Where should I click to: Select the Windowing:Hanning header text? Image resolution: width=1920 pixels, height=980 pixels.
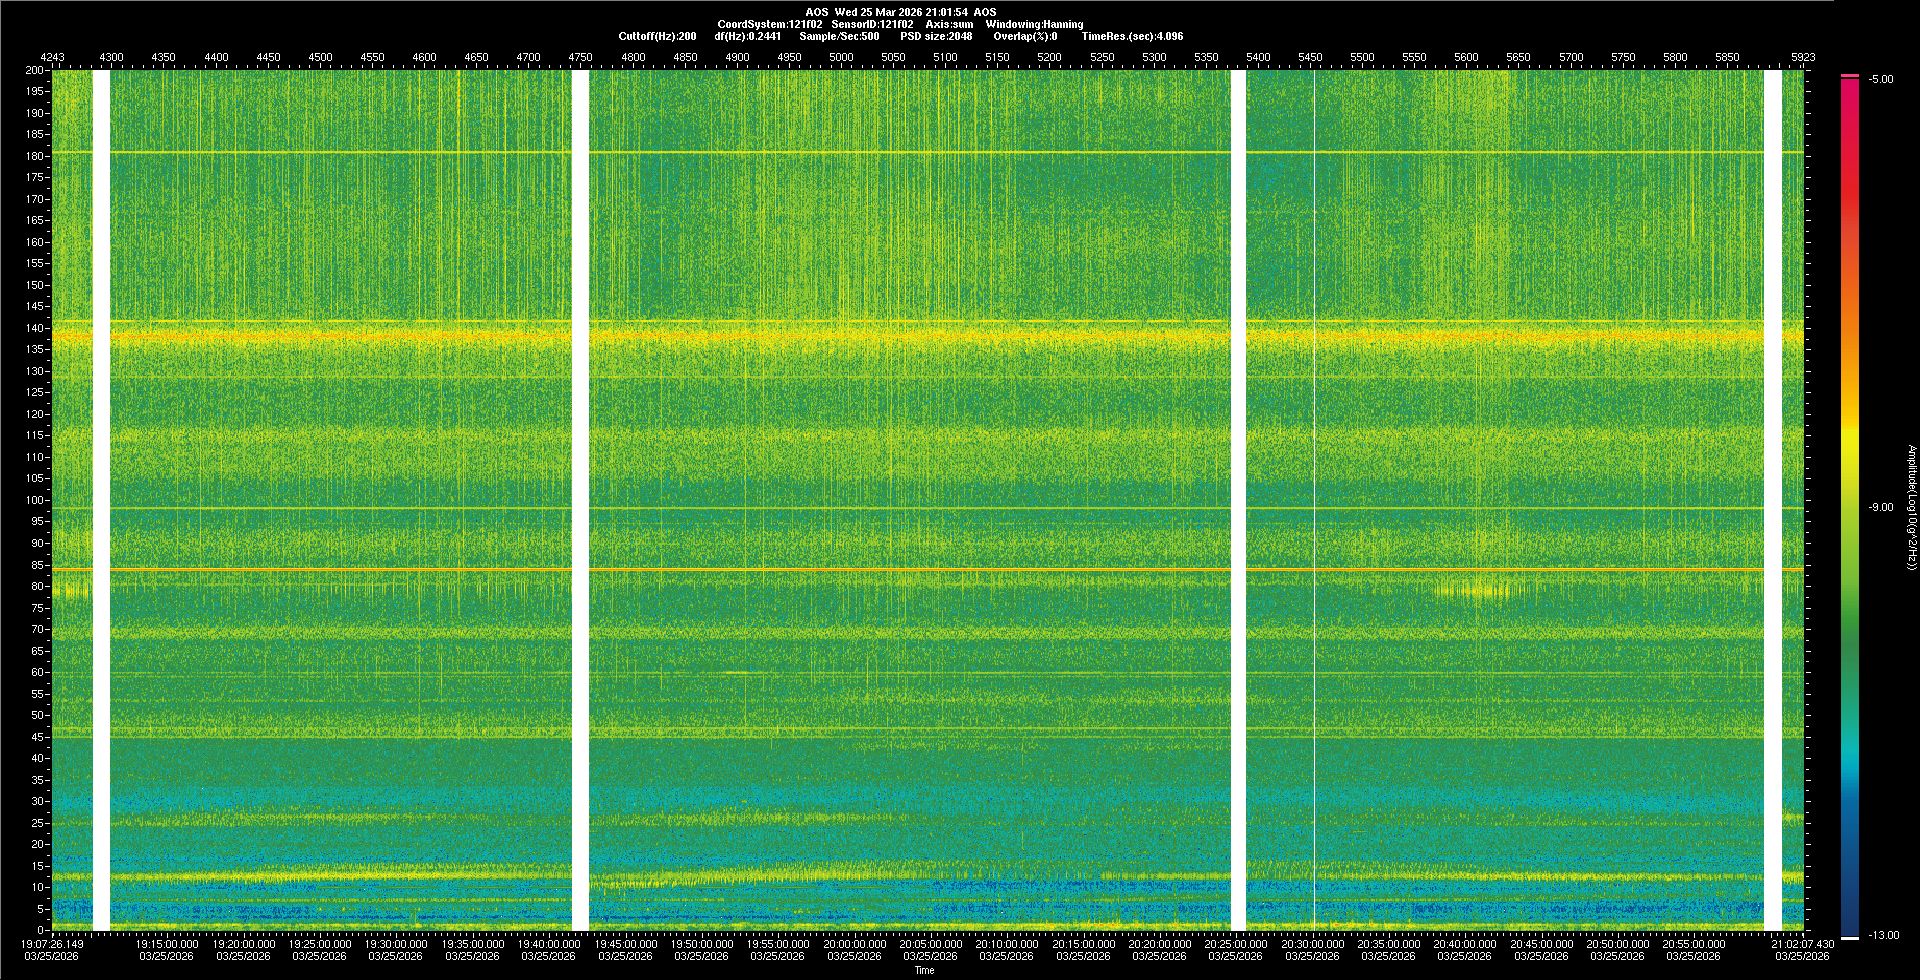tap(1034, 24)
